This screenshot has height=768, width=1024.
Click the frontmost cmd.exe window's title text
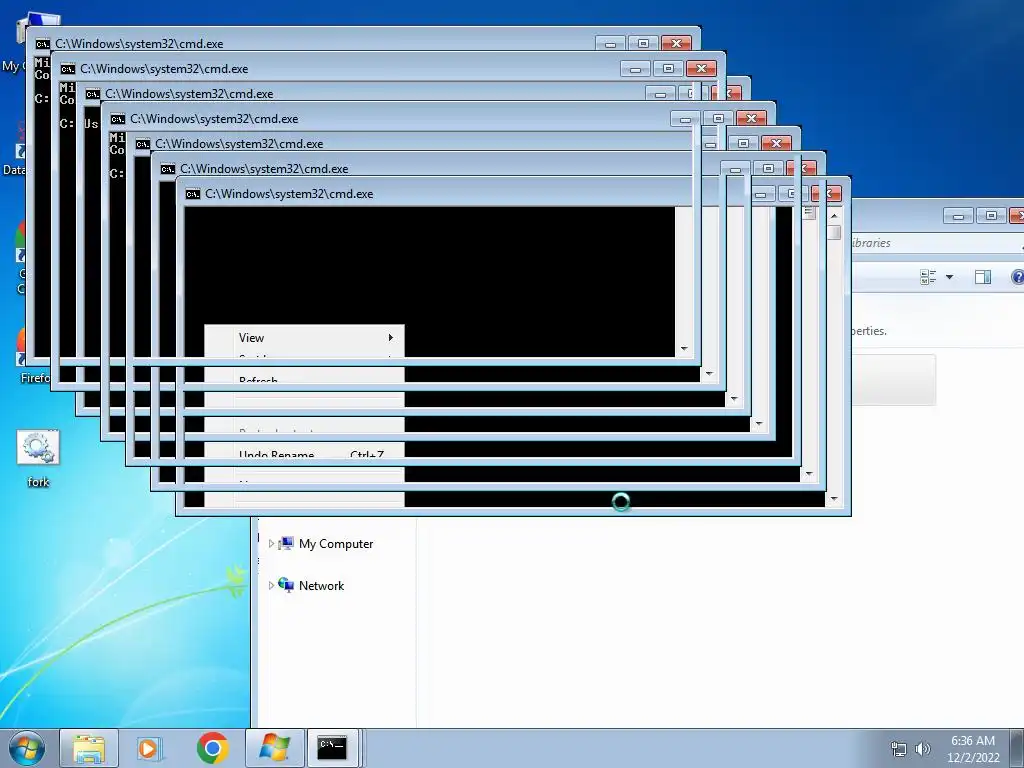point(289,194)
